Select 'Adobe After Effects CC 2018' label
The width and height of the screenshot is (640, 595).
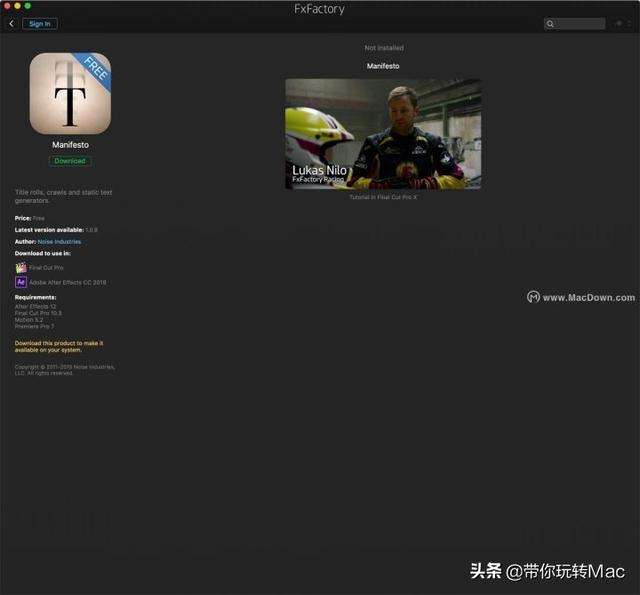click(68, 282)
